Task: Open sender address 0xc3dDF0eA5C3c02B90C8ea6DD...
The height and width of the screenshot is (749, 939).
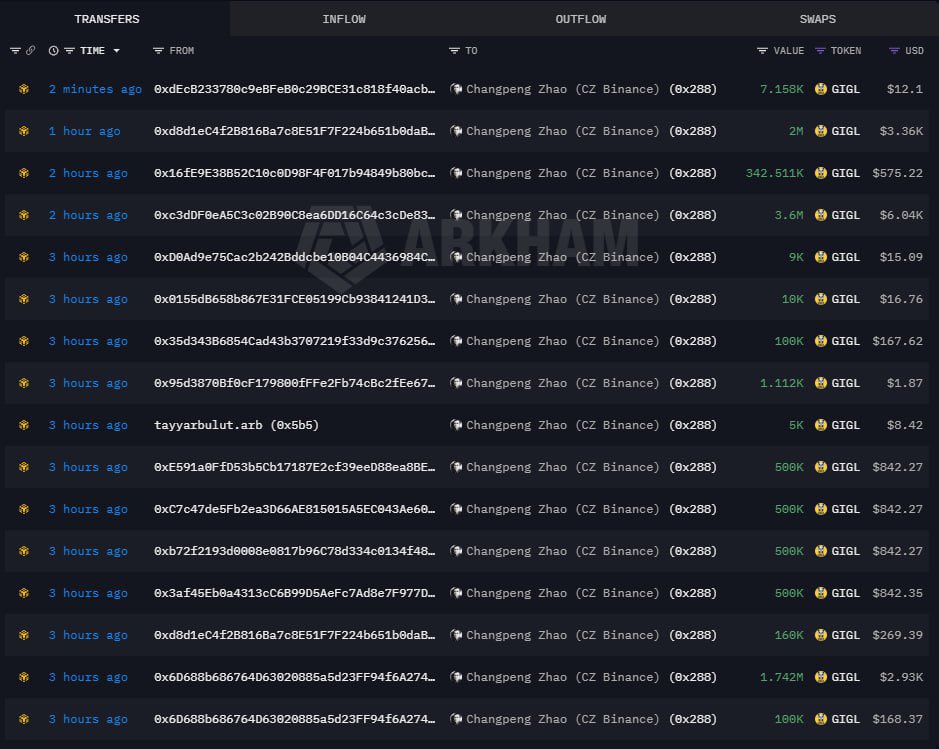Action: (x=295, y=215)
